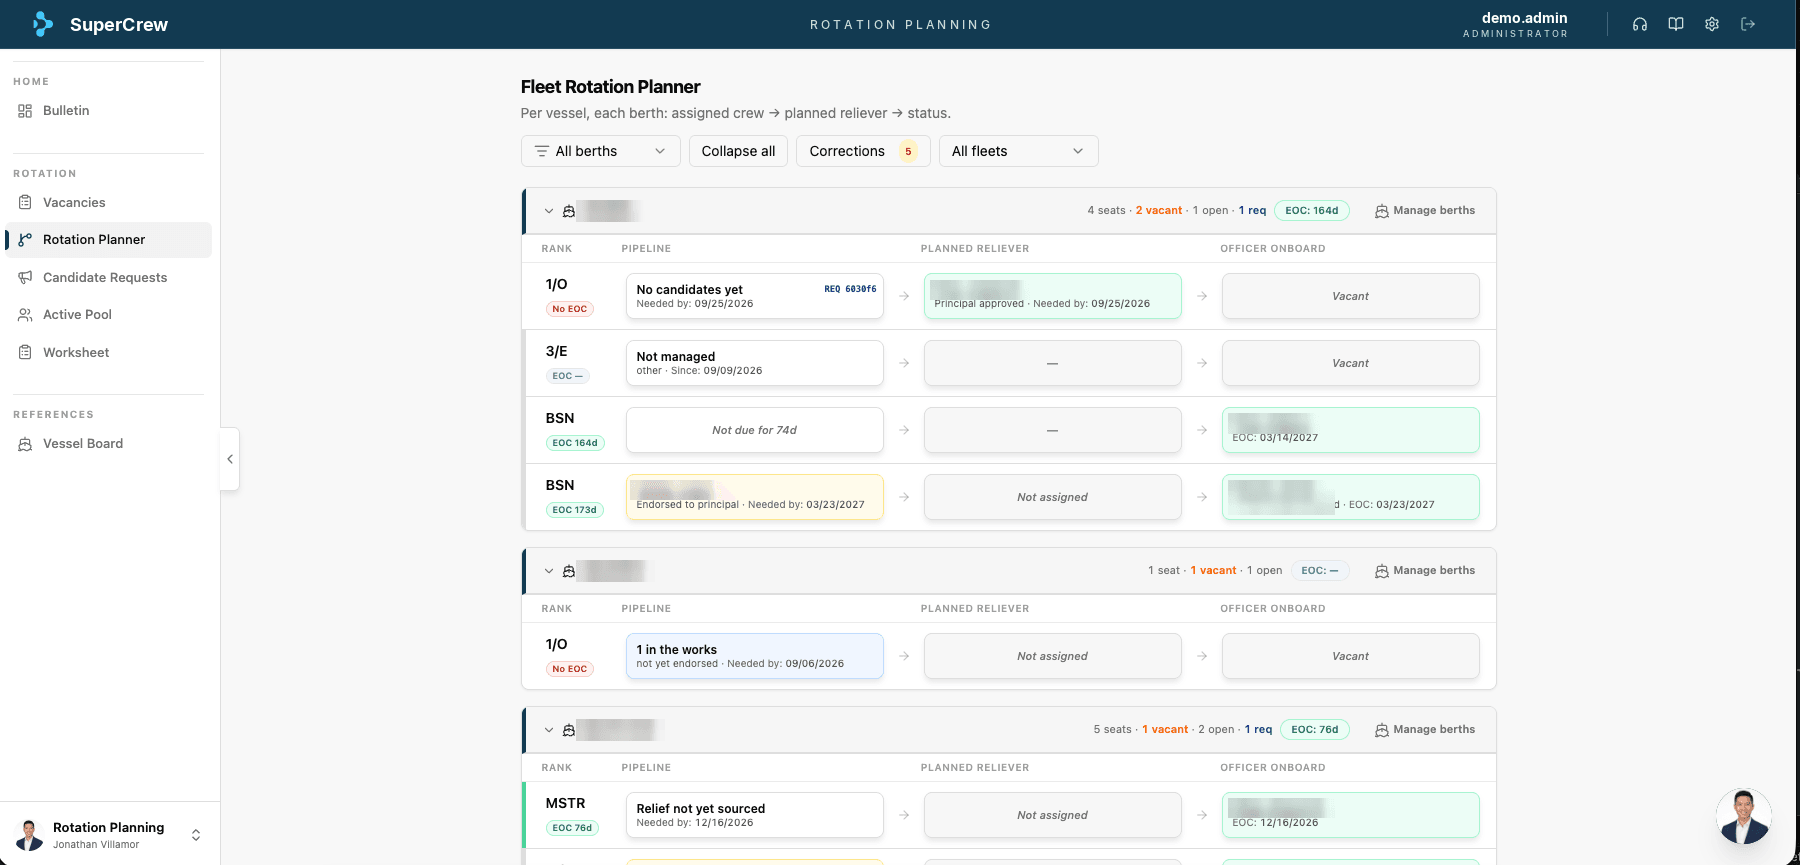The image size is (1800, 865).
Task: Open officer onboard card EOC 12/16/2026
Action: (x=1351, y=815)
